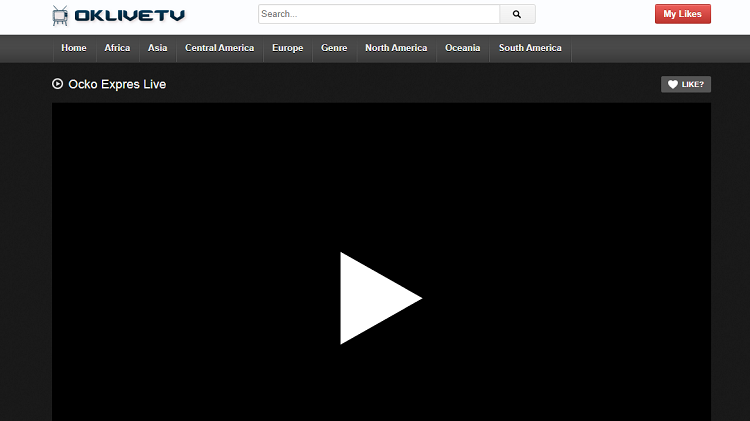Click the magnifier search button
This screenshot has height=421, width=750.
pos(517,14)
